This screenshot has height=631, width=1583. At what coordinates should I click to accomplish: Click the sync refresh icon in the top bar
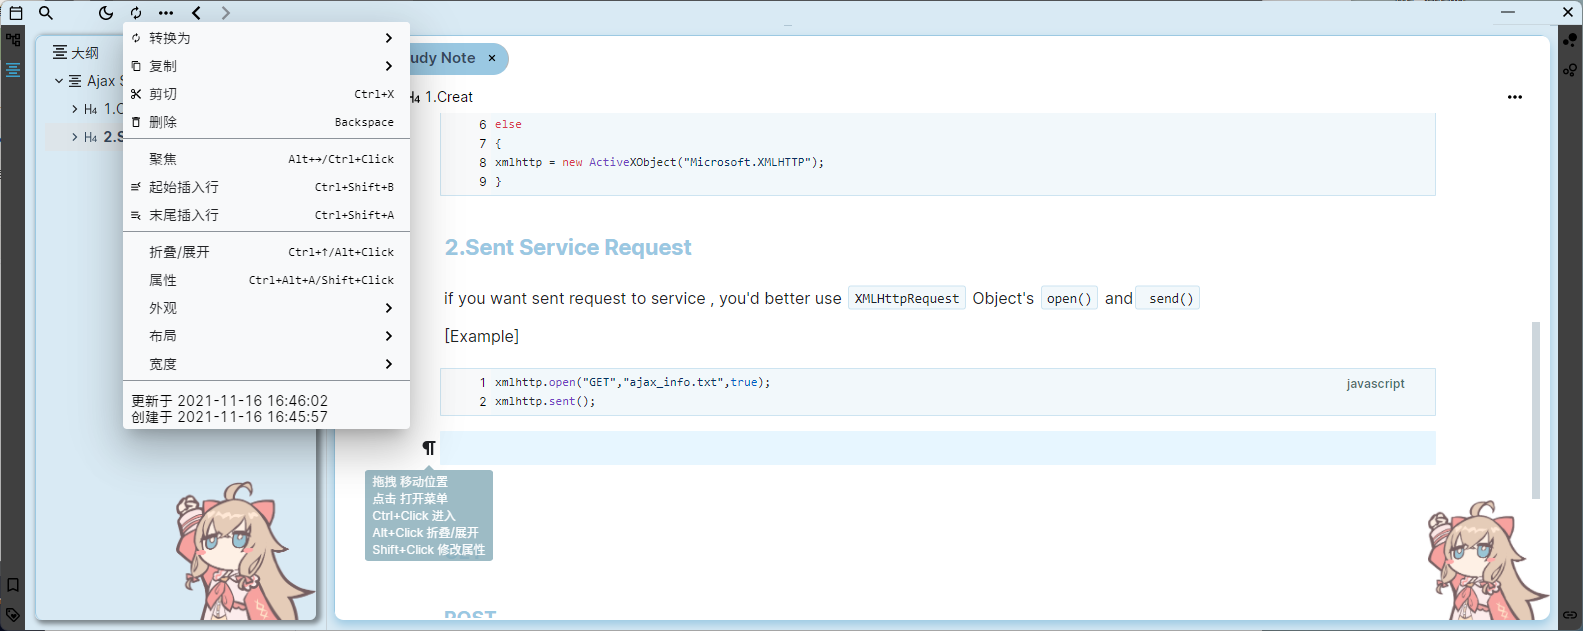point(136,13)
